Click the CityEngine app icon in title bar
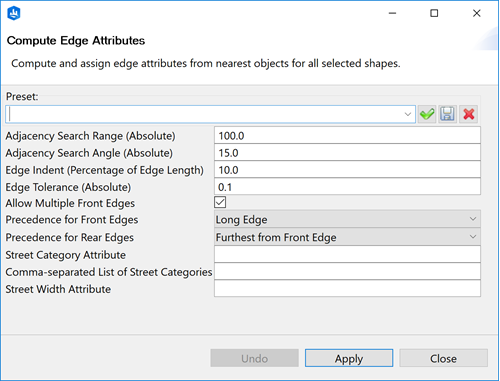Viewport: 500px width, 381px height. [14, 13]
